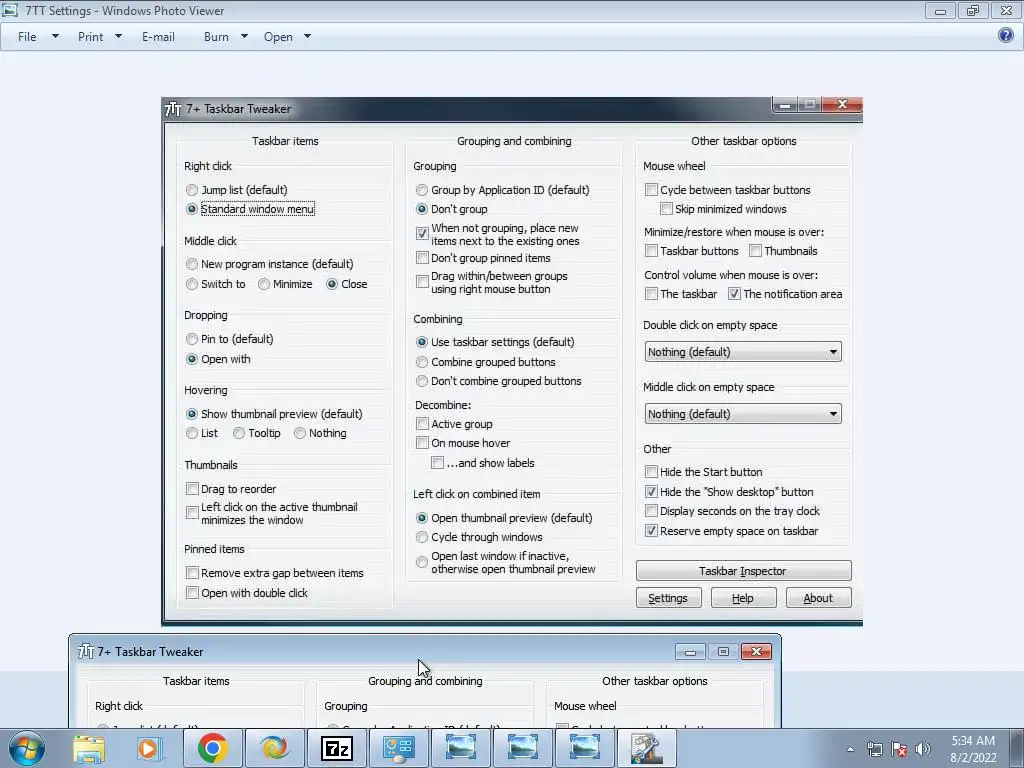Enable 'Display seconds on the tray clock'

[x=651, y=511]
